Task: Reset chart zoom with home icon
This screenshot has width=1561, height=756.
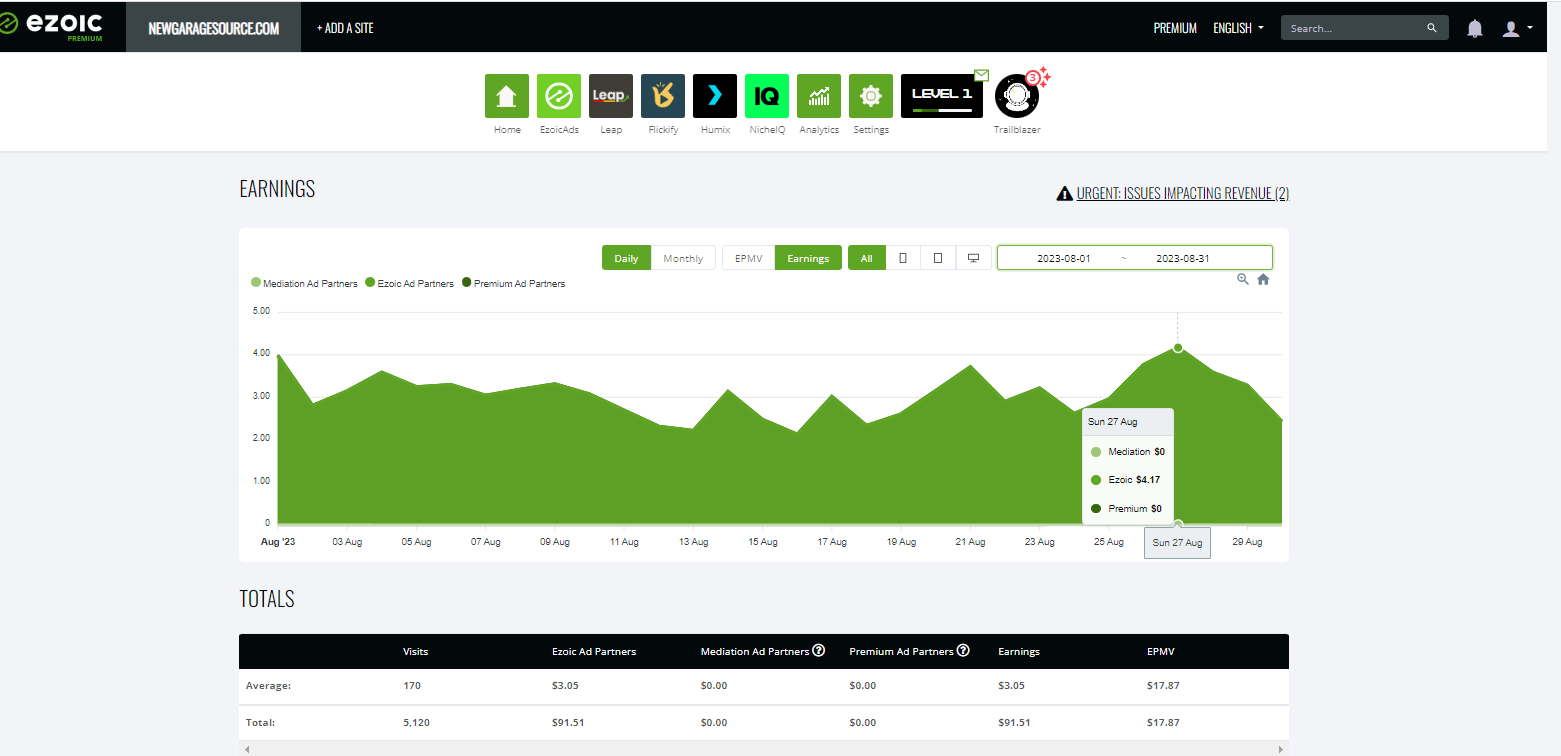Action: tap(1263, 279)
